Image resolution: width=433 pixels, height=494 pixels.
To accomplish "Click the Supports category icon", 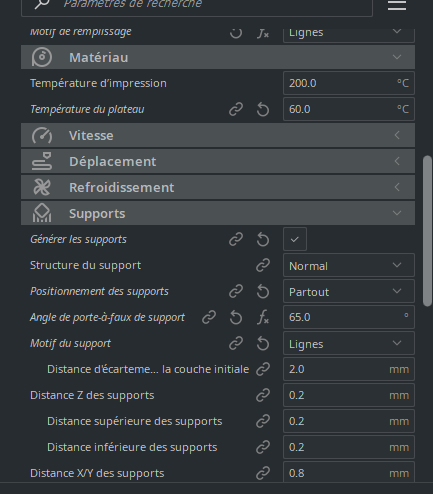I will click(42, 213).
